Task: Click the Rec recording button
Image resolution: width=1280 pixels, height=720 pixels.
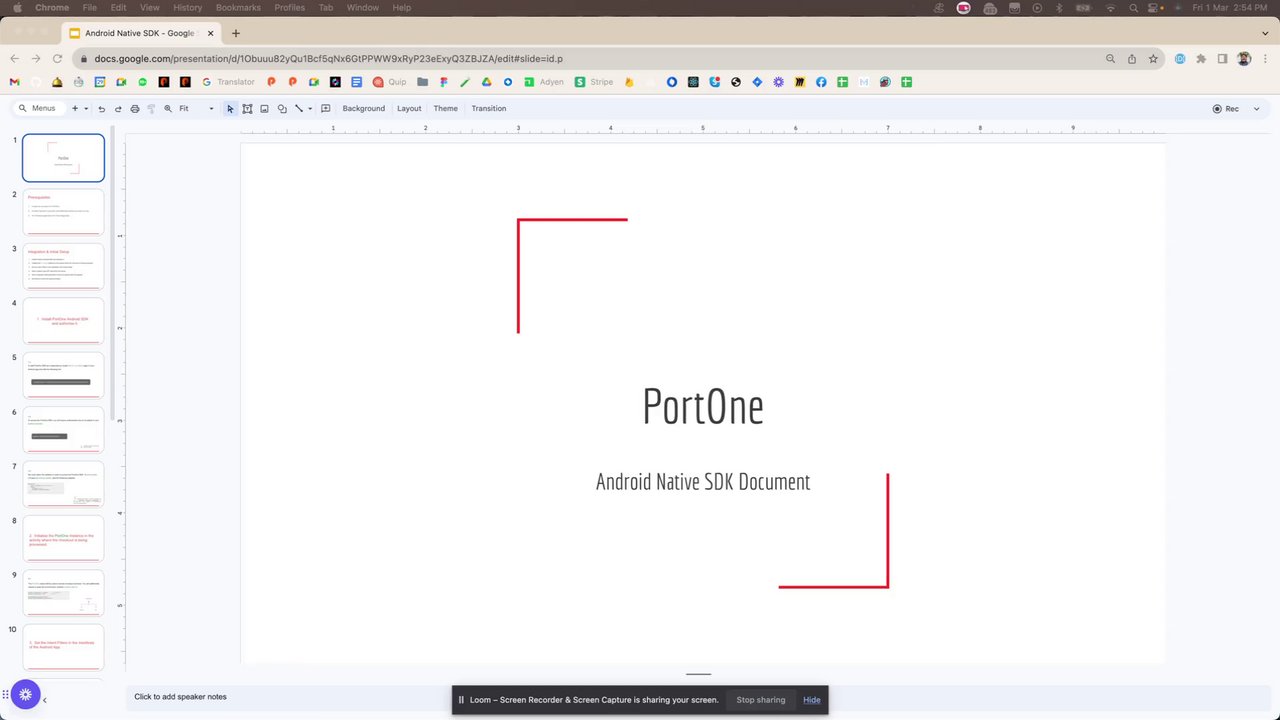Action: pos(1226,108)
